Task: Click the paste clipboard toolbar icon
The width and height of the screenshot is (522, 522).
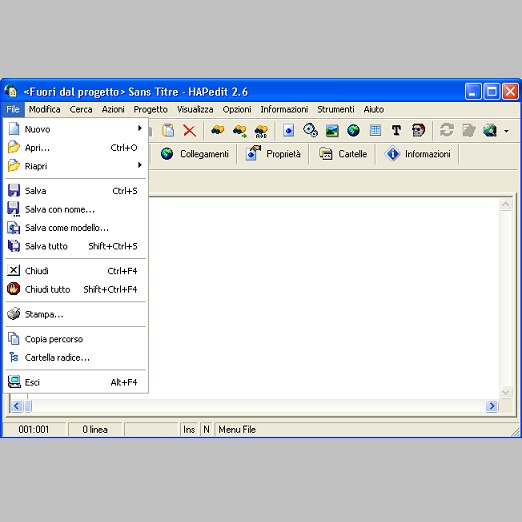Action: tap(168, 130)
